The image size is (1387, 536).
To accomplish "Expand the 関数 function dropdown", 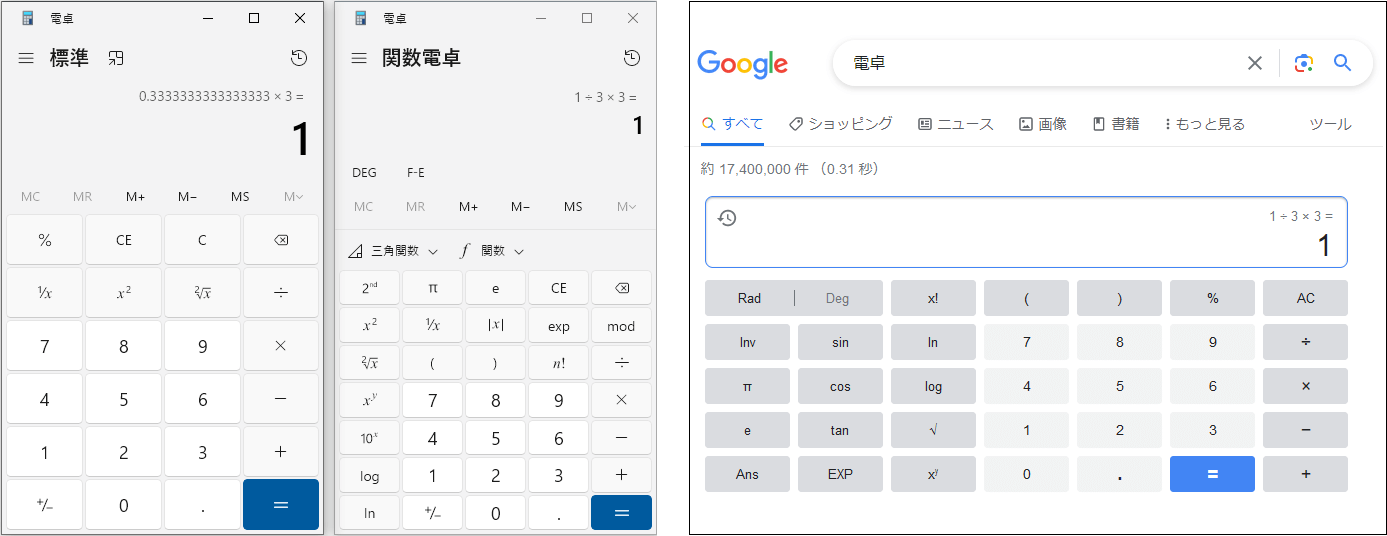I will [492, 251].
